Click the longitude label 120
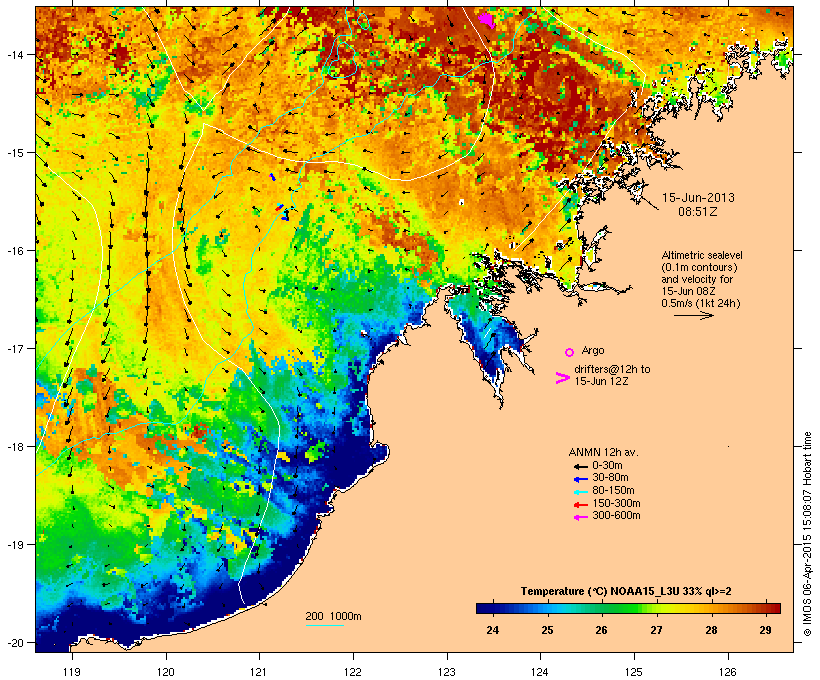Image resolution: width=820 pixels, height=680 pixels. [x=166, y=672]
